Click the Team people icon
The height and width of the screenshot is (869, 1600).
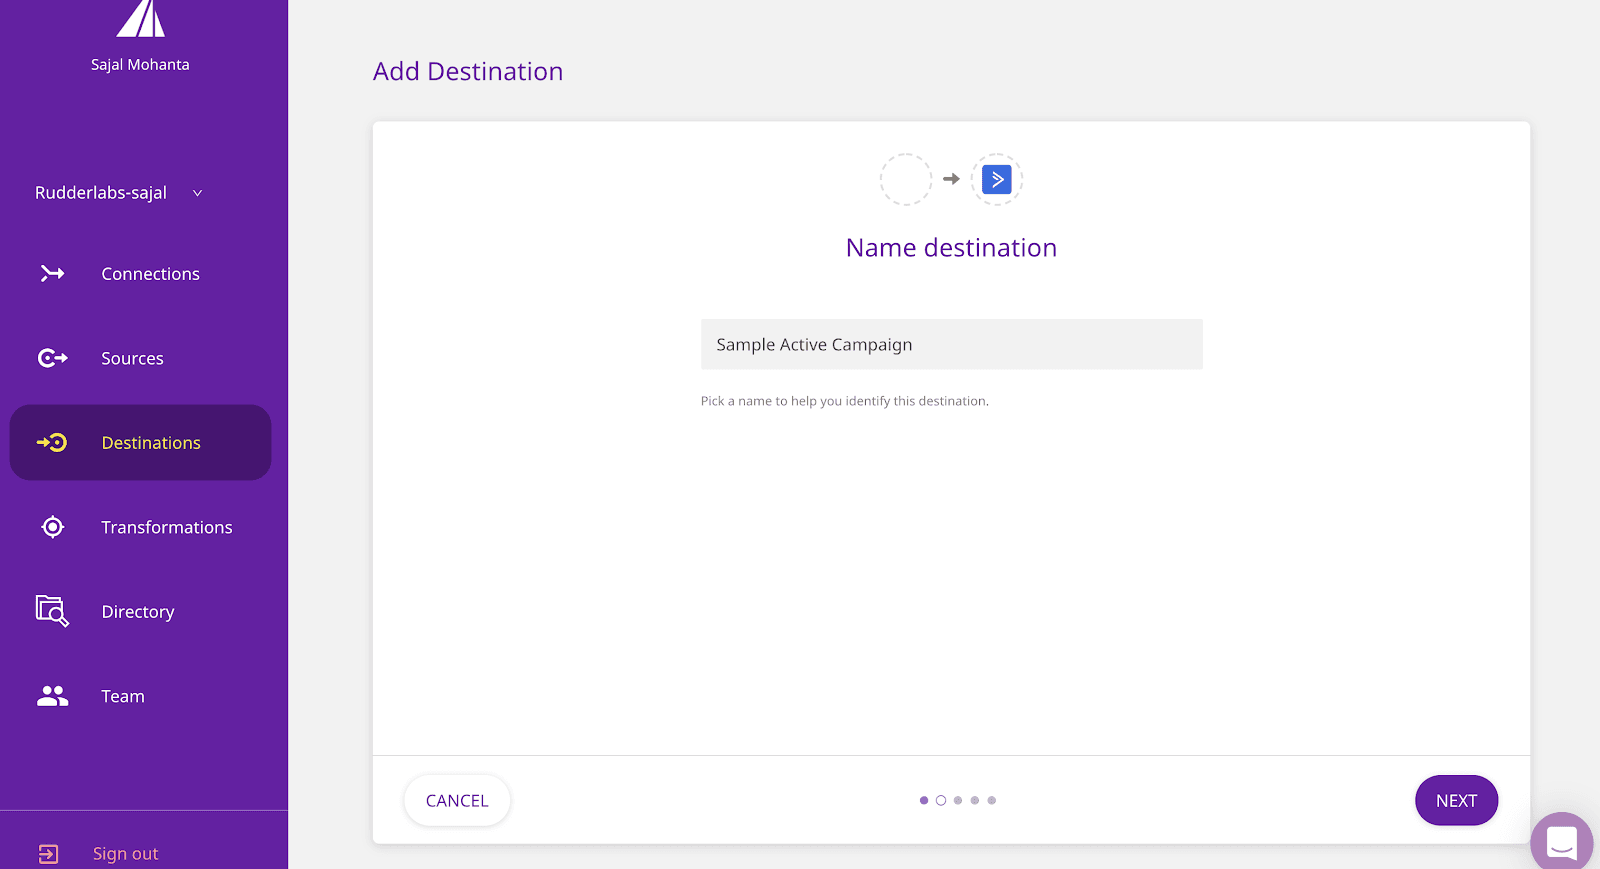click(52, 696)
